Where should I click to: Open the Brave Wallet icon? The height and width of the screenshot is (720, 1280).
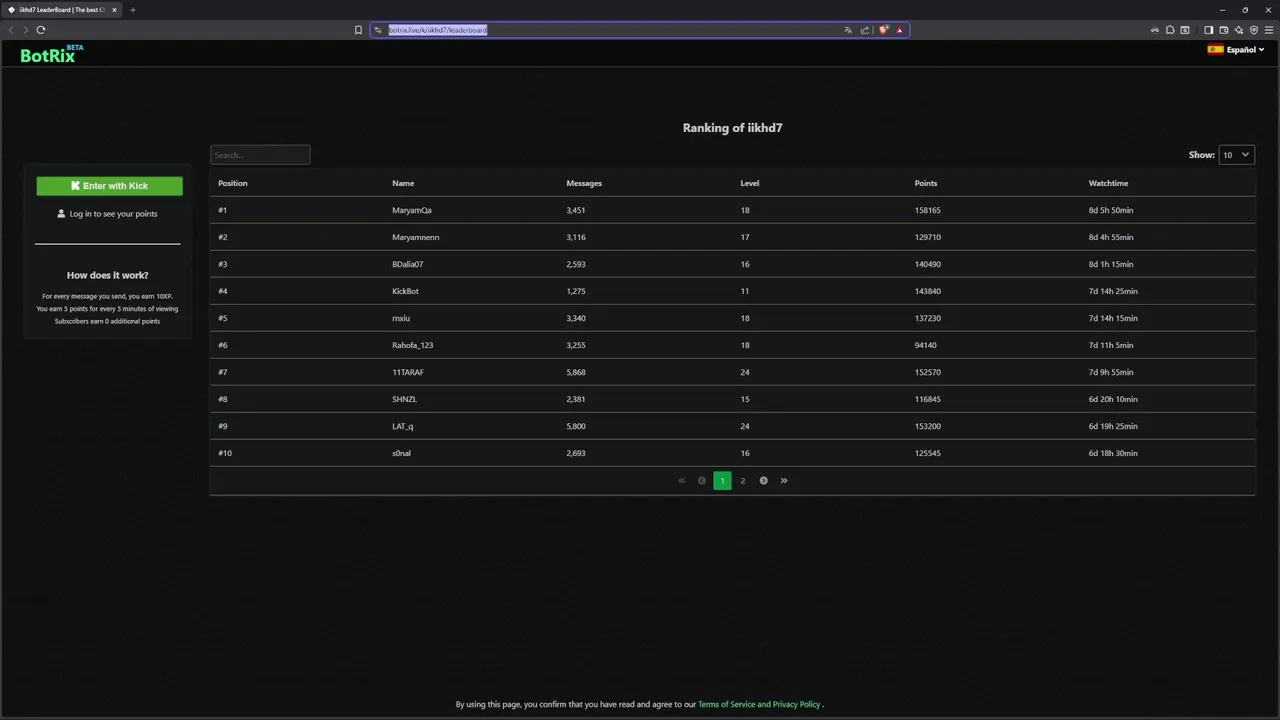click(1223, 30)
